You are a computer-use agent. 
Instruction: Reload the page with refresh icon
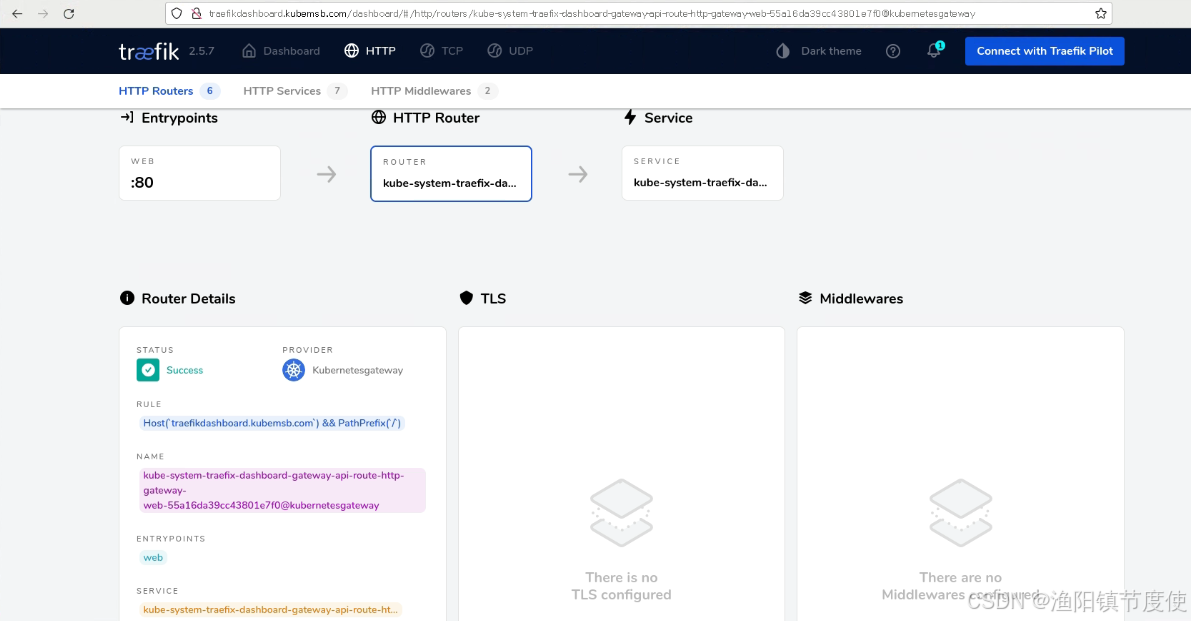tap(68, 14)
